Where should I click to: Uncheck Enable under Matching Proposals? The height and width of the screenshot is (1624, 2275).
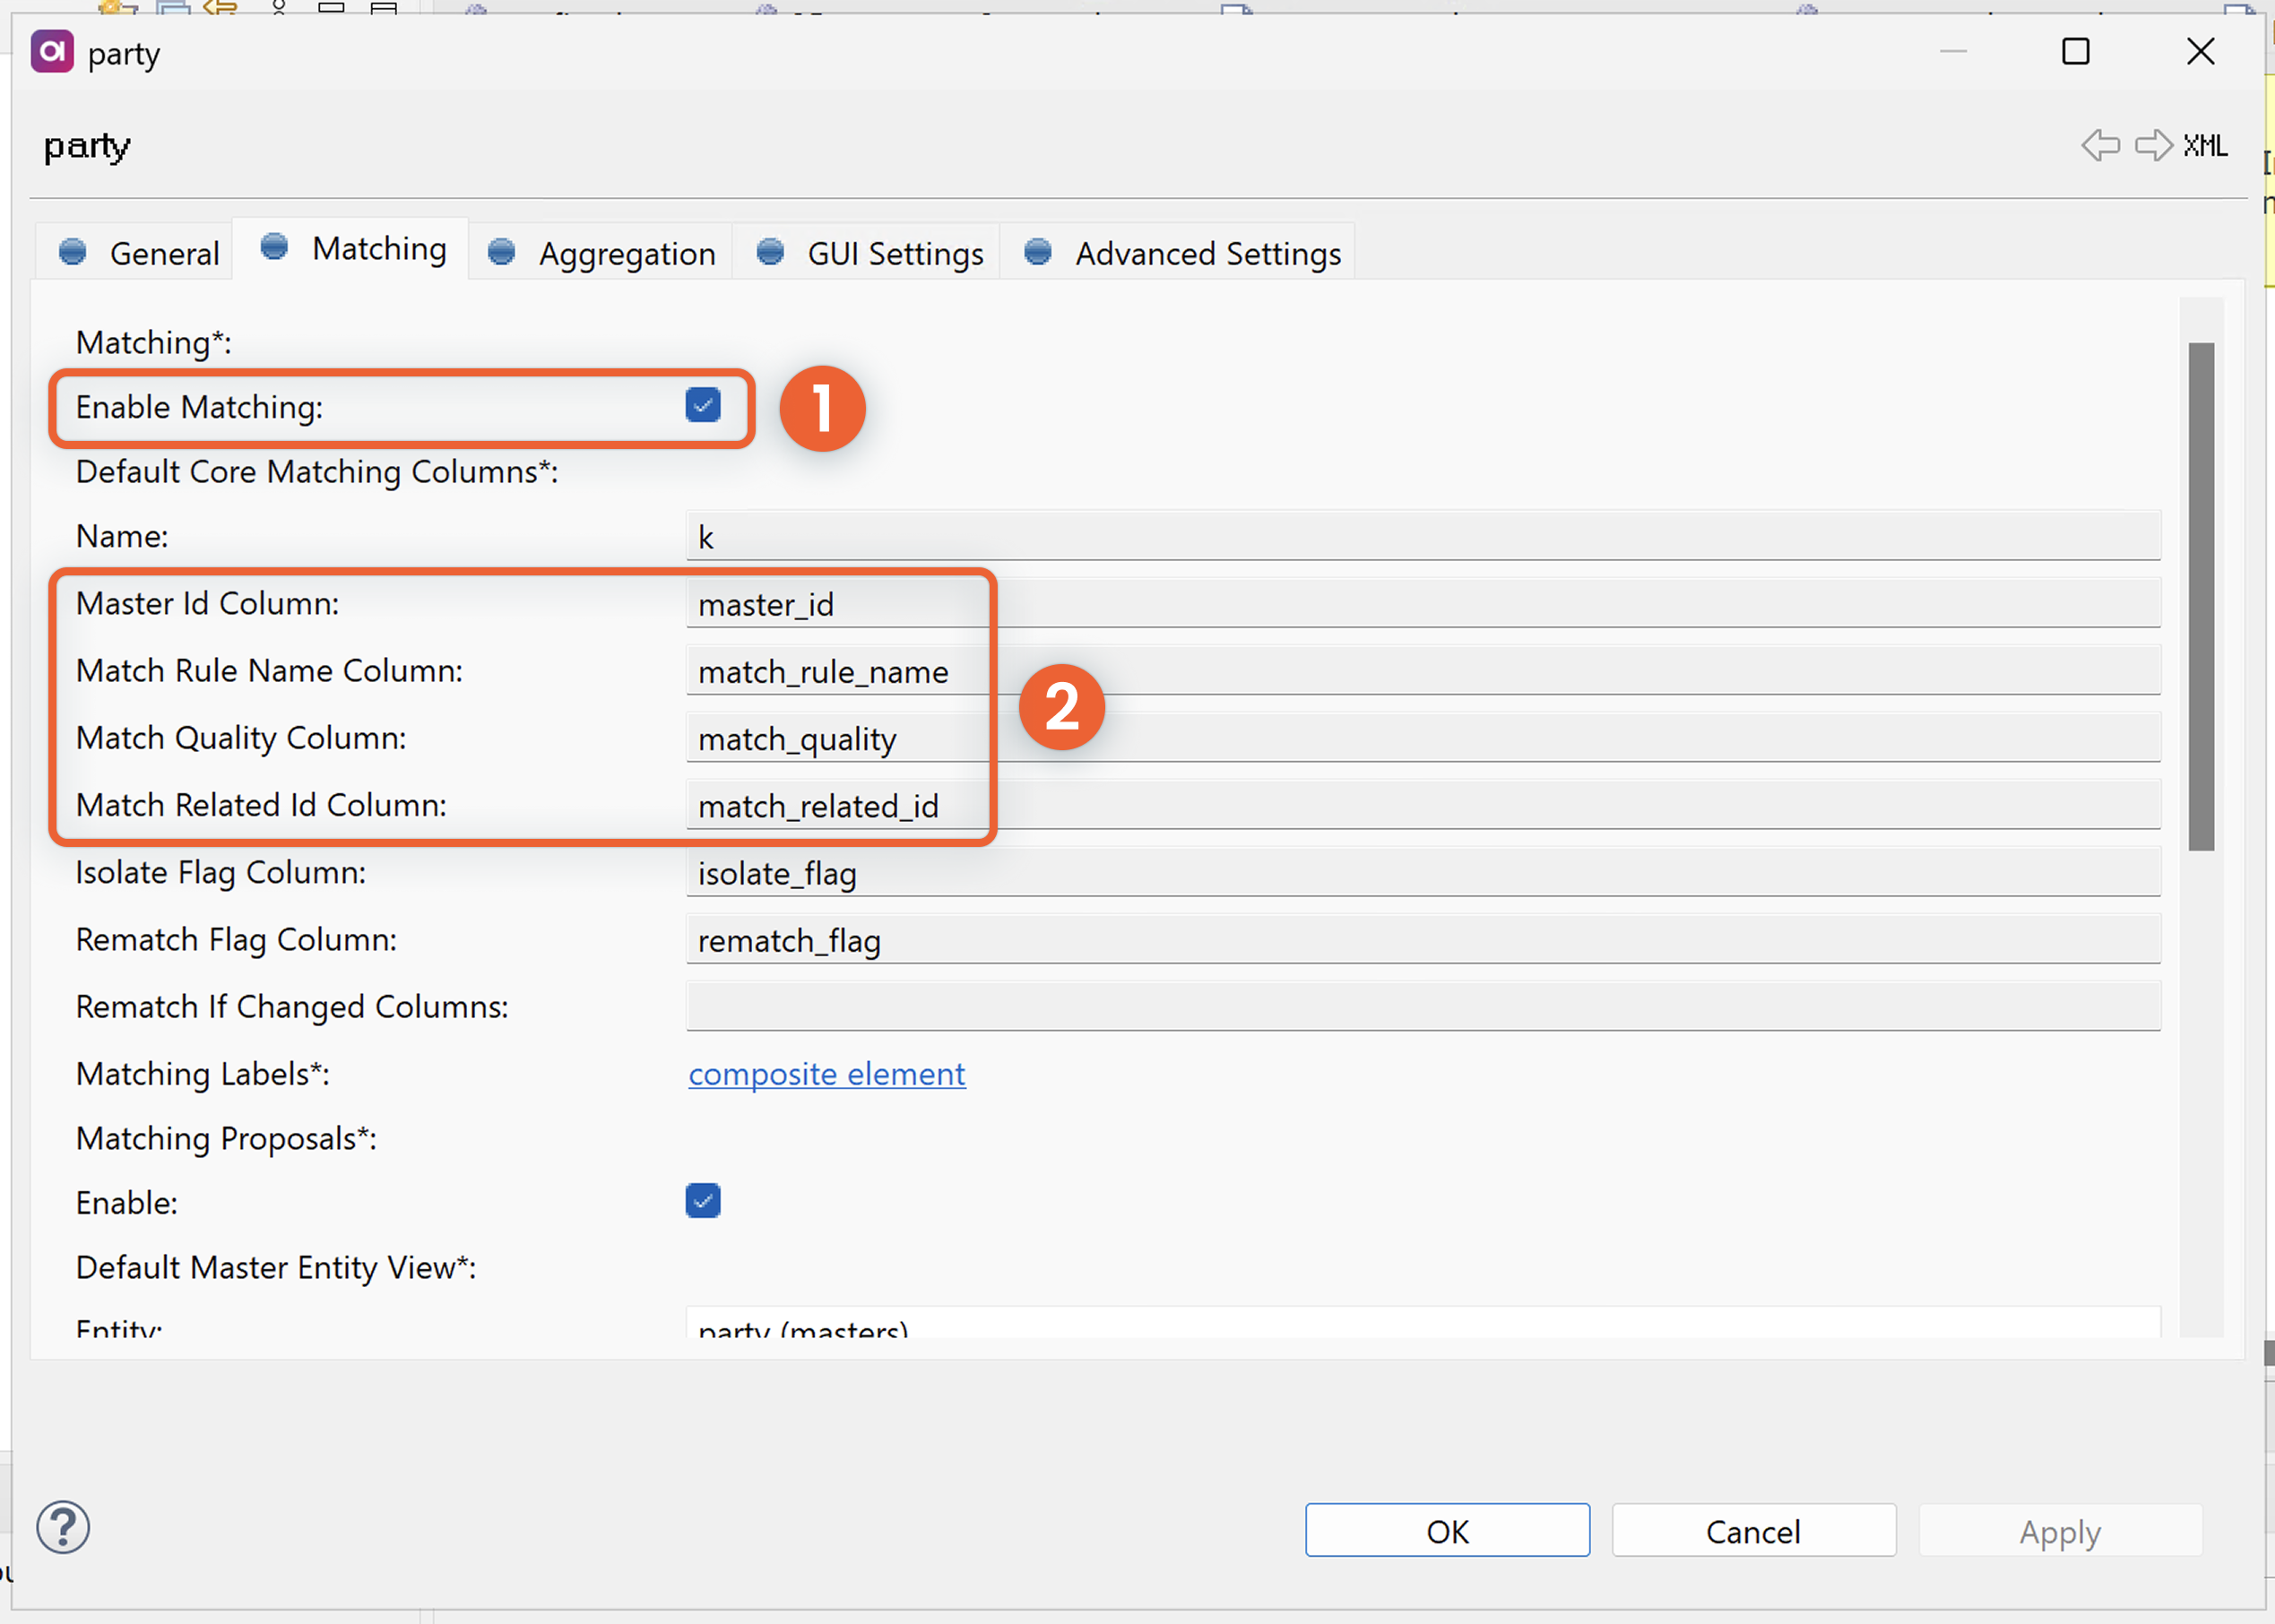(703, 1201)
